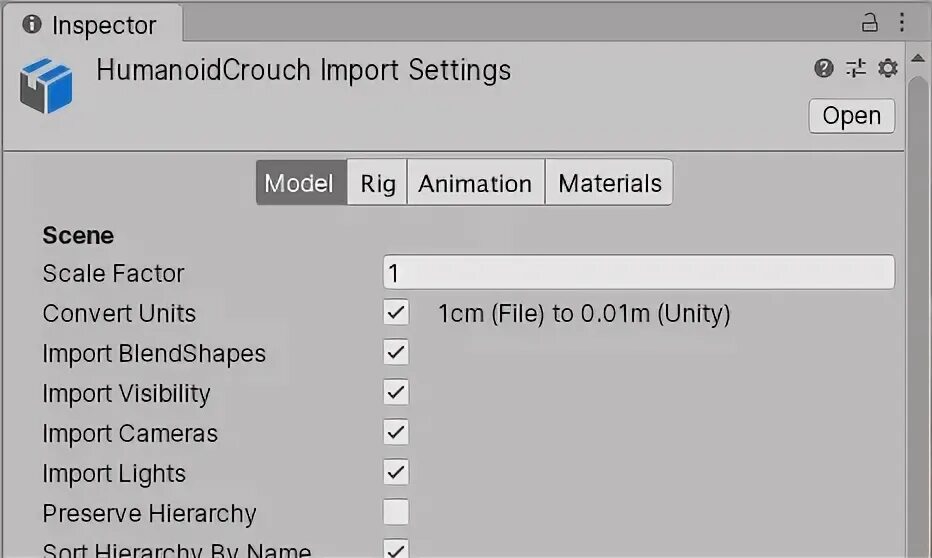
Task: Click the Inspector vertical scrollbar
Action: 918,300
